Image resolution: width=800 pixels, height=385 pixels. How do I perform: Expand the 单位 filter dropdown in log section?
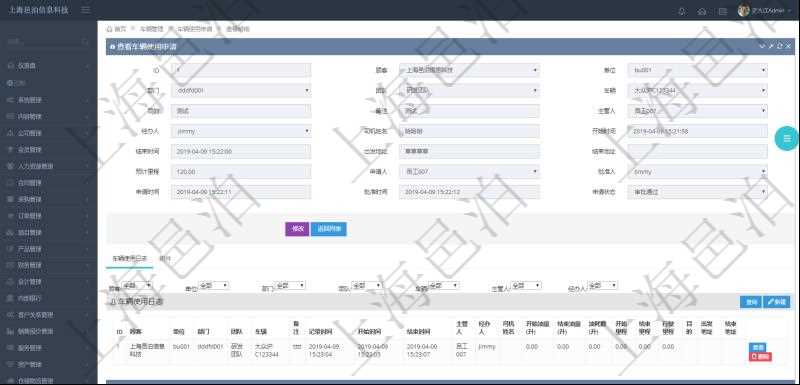pos(213,286)
